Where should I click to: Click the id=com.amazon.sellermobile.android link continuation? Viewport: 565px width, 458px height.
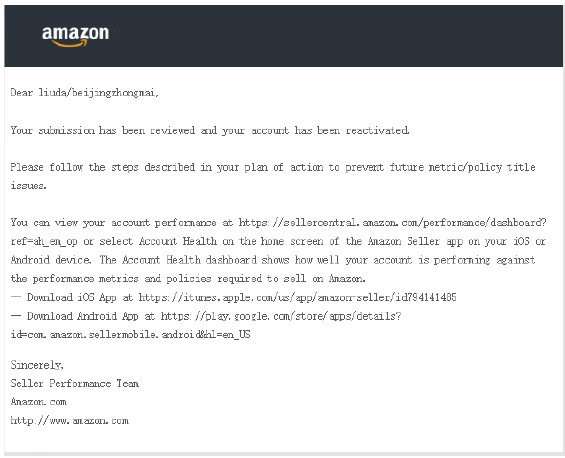[x=130, y=334]
